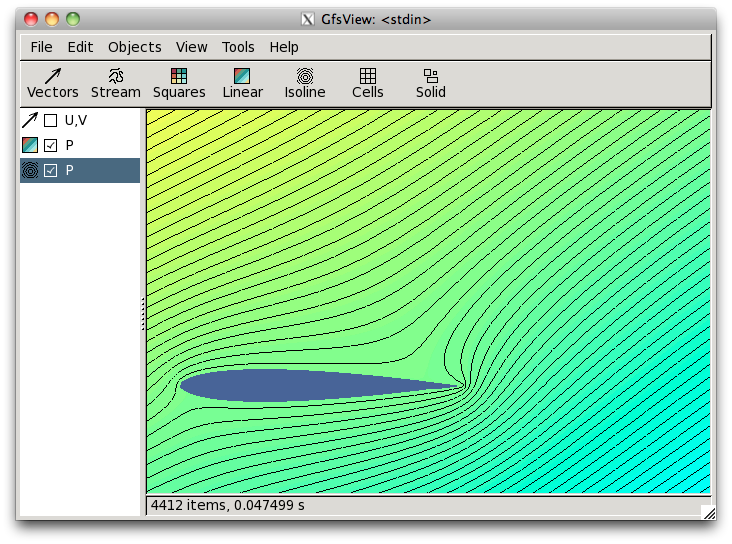Open the View menu

tap(191, 47)
